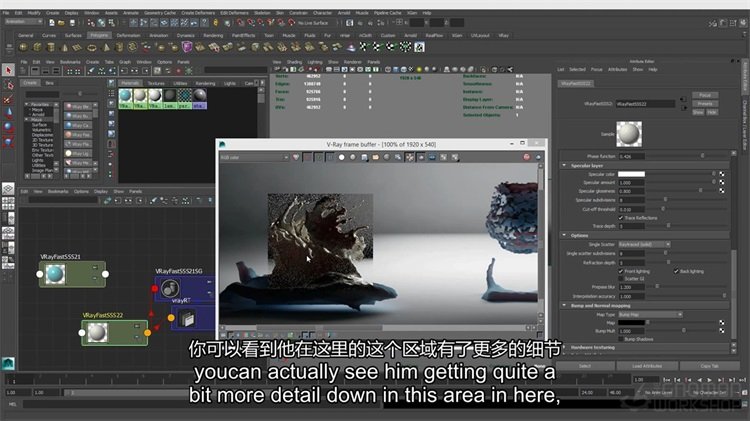
Task: Click the white circle icon in V-Ray frame buffer
Action: [342, 157]
